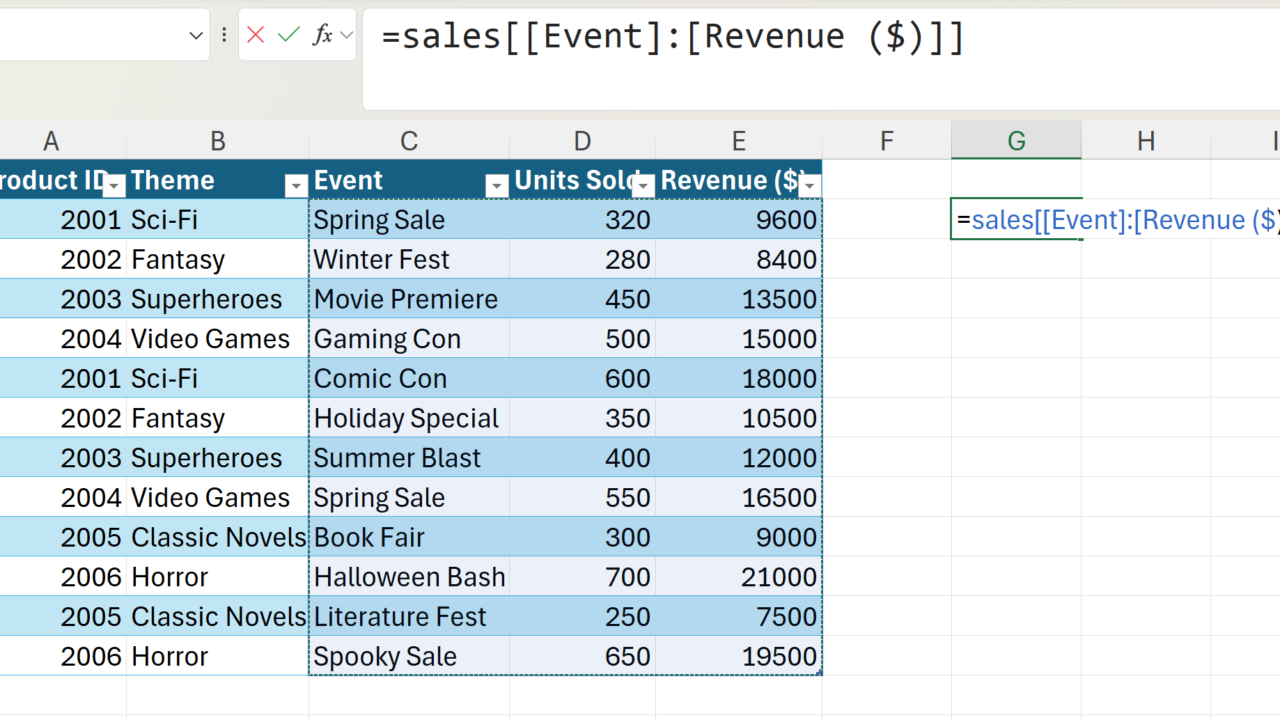The image size is (1280, 720).
Task: Expand the Name Box dropdown arrow
Action: pos(196,36)
